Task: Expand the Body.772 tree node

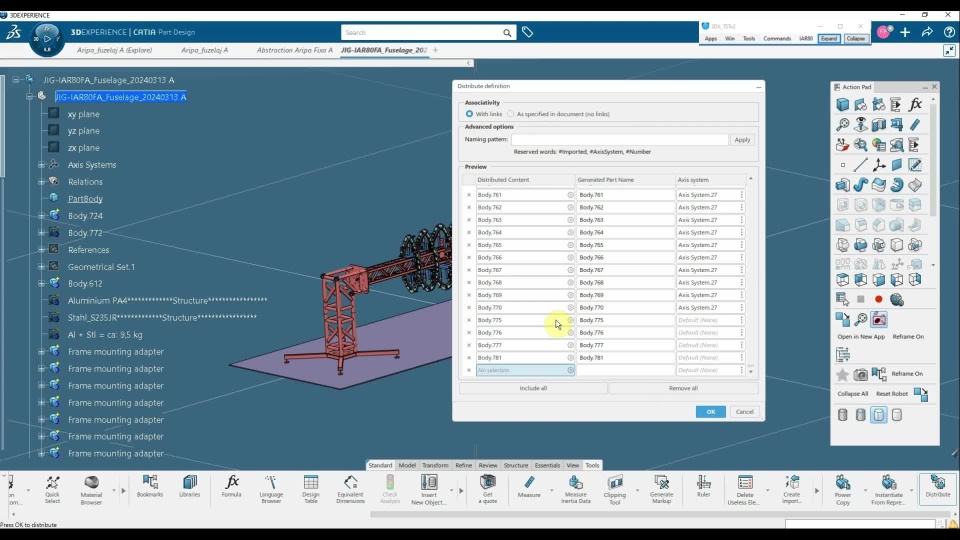Action: (41, 233)
